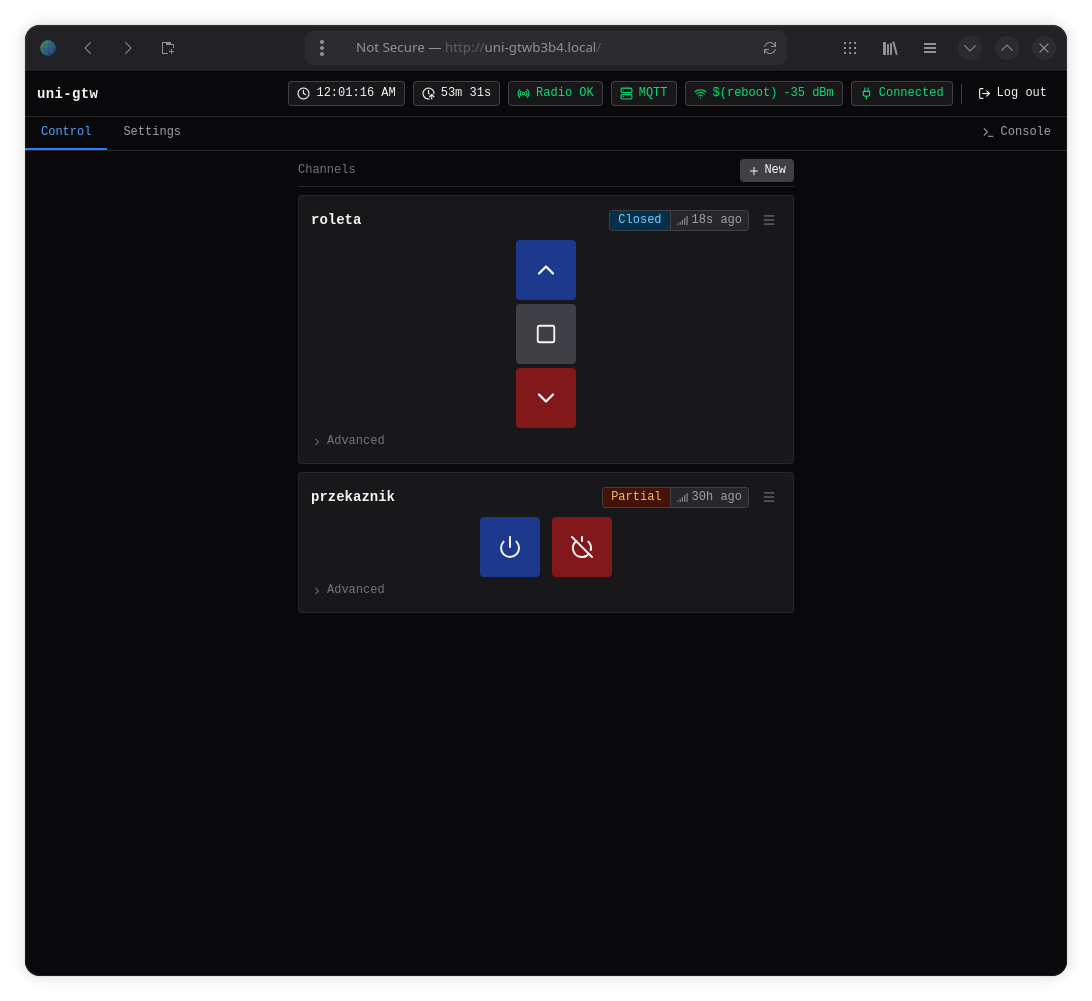Open the roleta channel hamburger menu
Viewport: 1092px width, 1001px height.
769,219
